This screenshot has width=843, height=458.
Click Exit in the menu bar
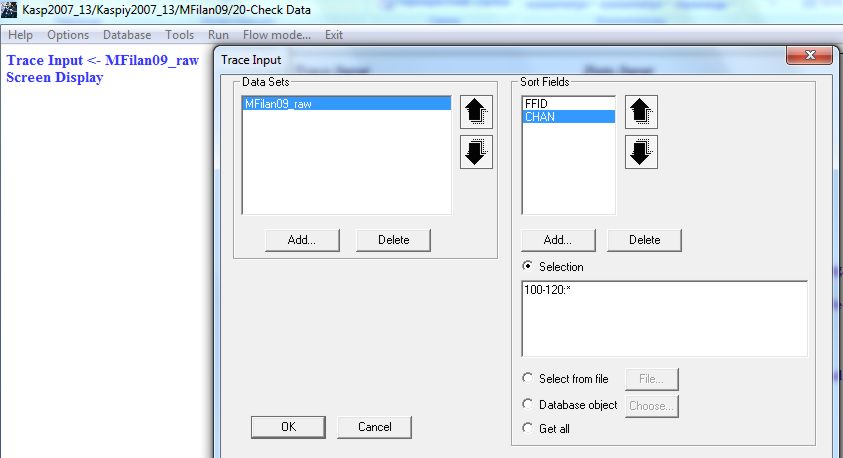pos(333,35)
